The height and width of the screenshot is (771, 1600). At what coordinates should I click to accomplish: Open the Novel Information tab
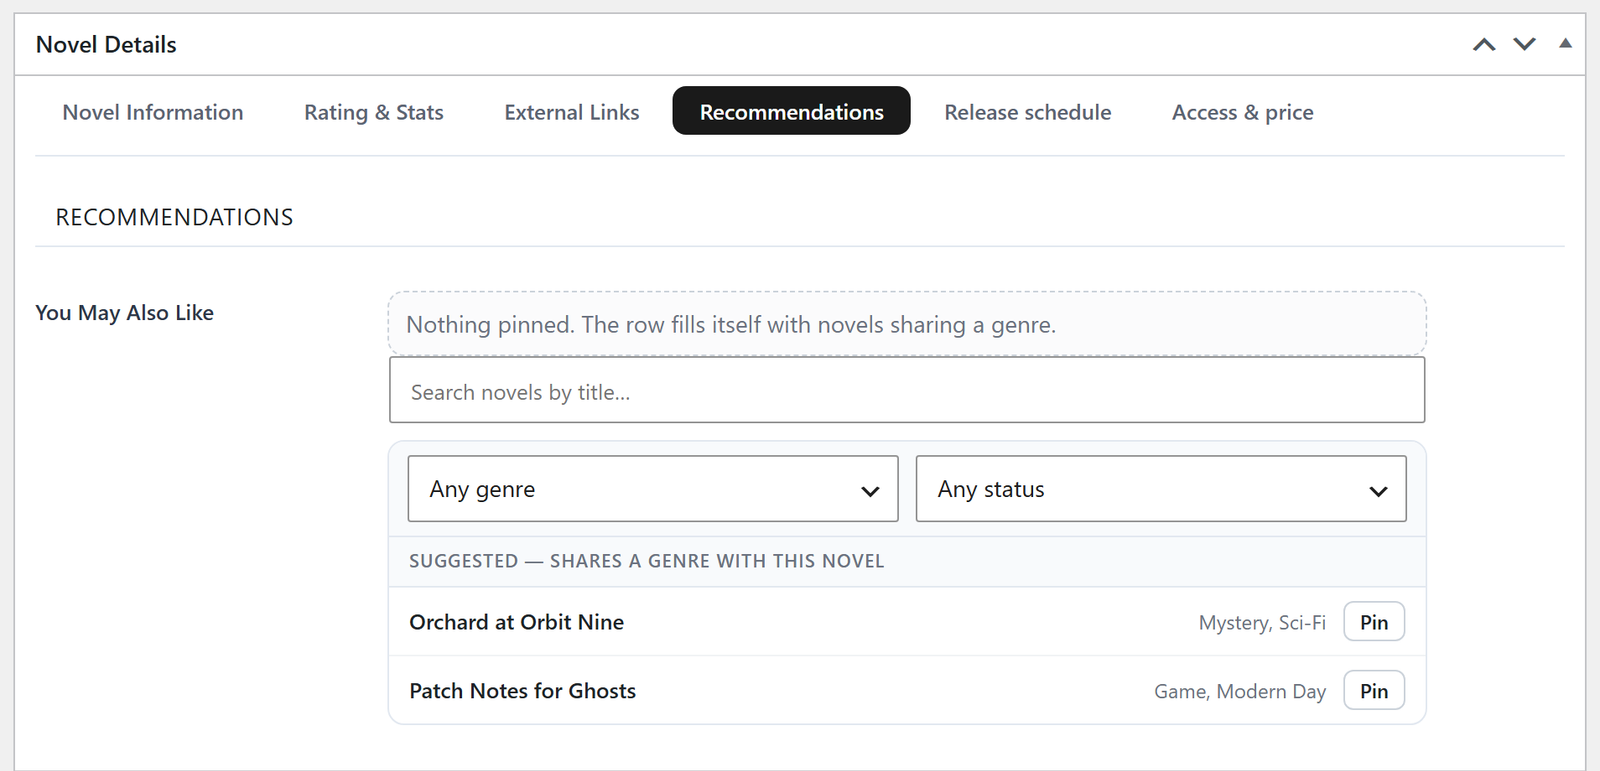coord(153,112)
